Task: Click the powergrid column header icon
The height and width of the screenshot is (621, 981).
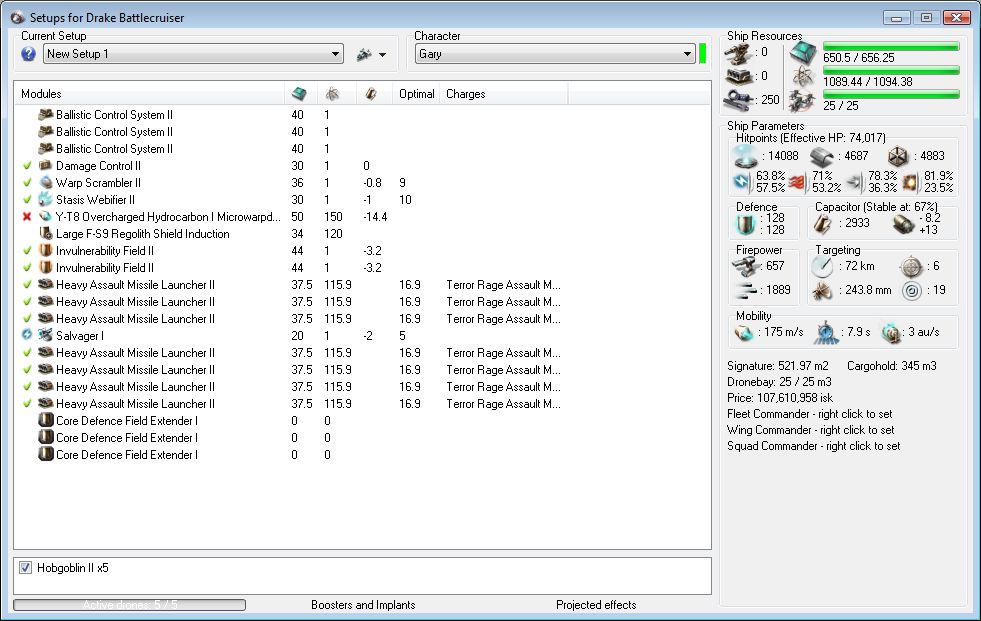Action: tap(331, 94)
